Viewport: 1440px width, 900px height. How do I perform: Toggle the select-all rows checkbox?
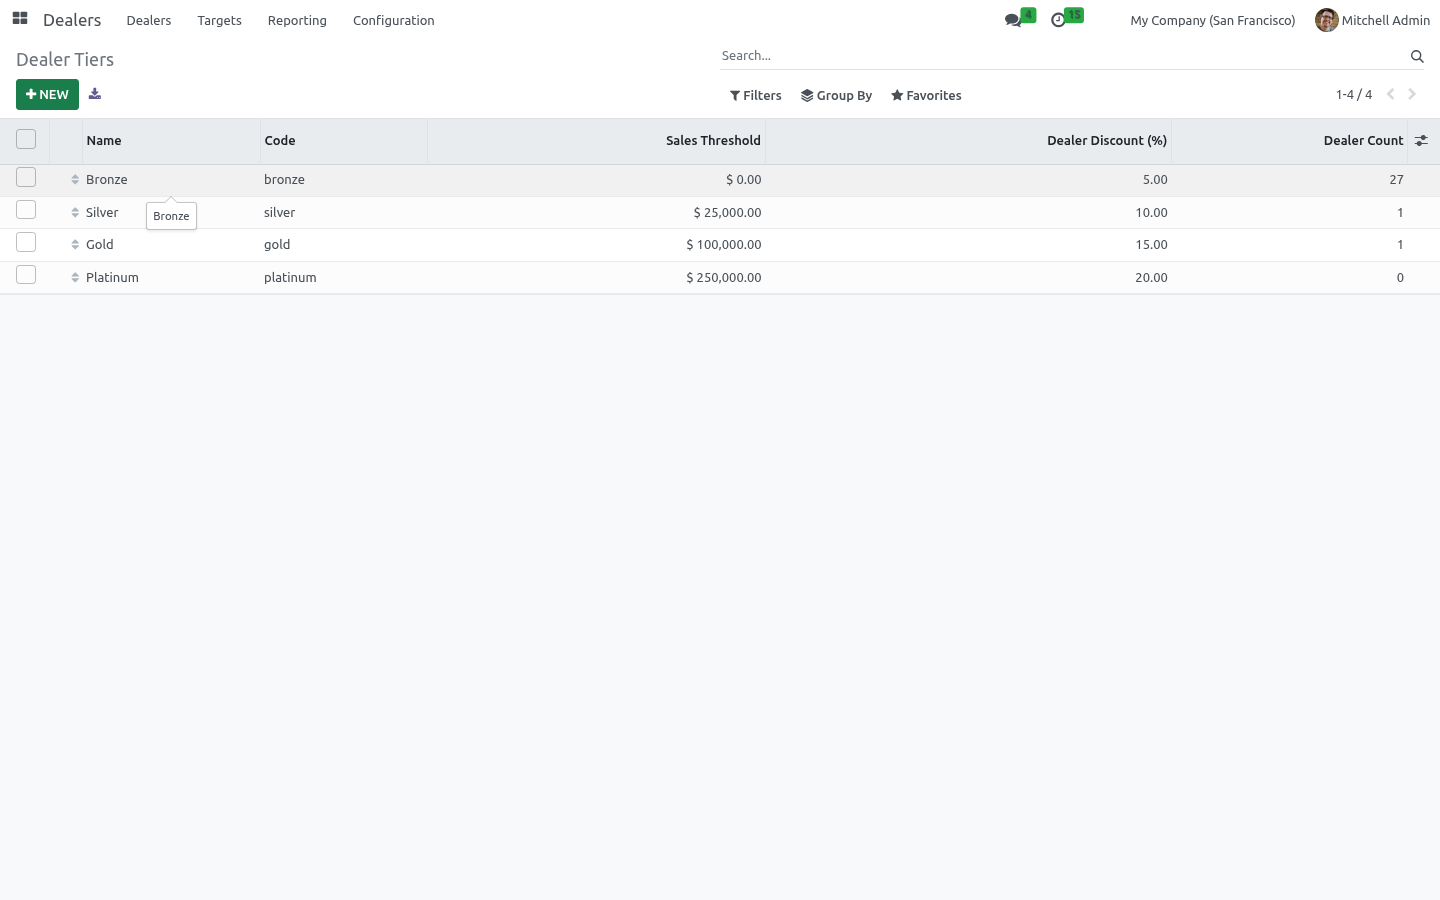click(26, 140)
